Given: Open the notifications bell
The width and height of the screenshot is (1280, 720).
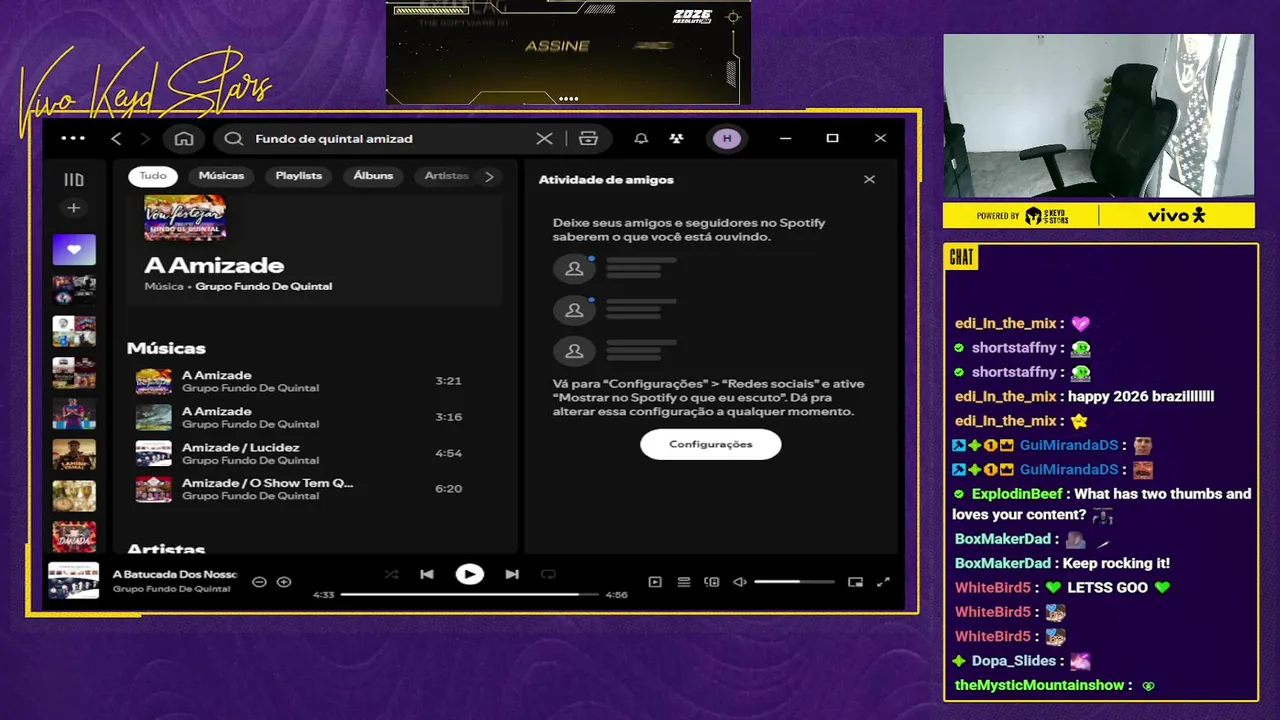Looking at the screenshot, I should point(641,139).
